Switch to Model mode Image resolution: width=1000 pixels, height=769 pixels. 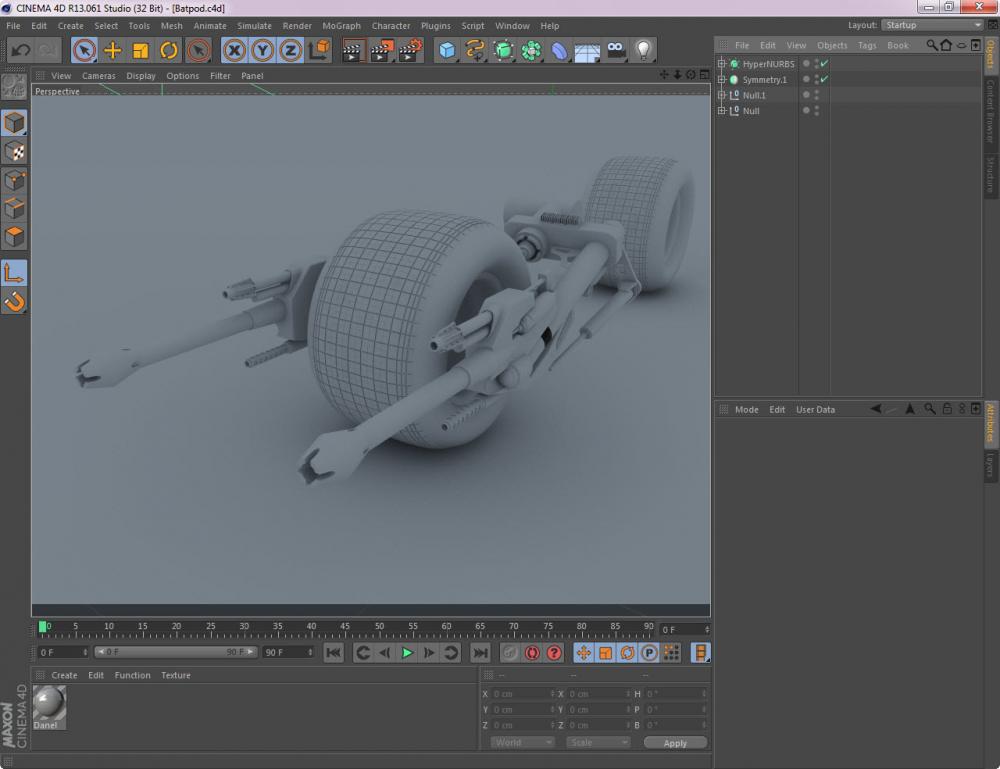[14, 122]
